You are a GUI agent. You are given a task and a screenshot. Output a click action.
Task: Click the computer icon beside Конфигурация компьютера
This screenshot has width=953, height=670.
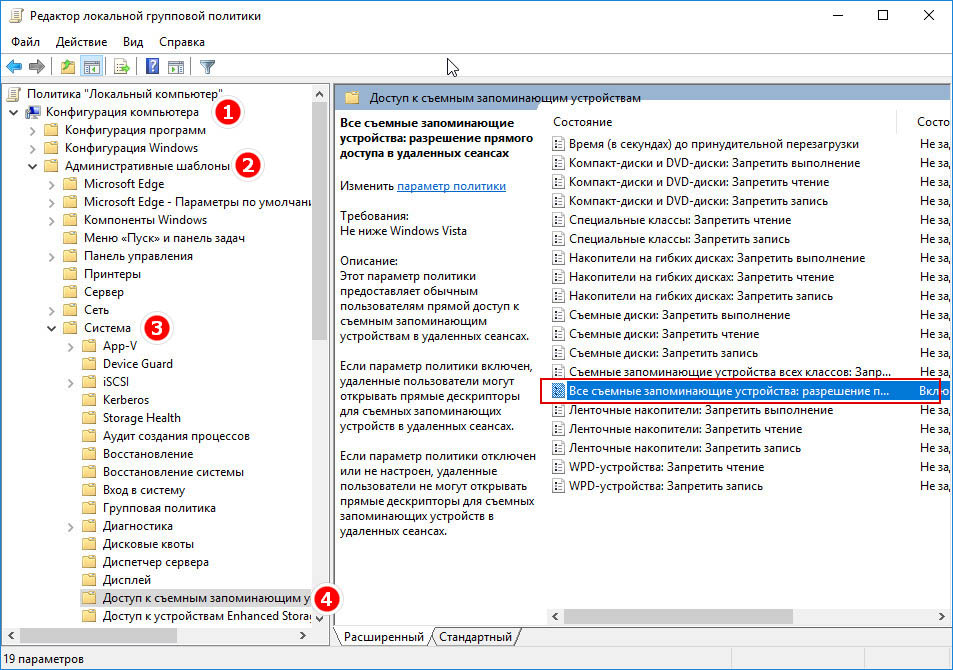tap(32, 112)
